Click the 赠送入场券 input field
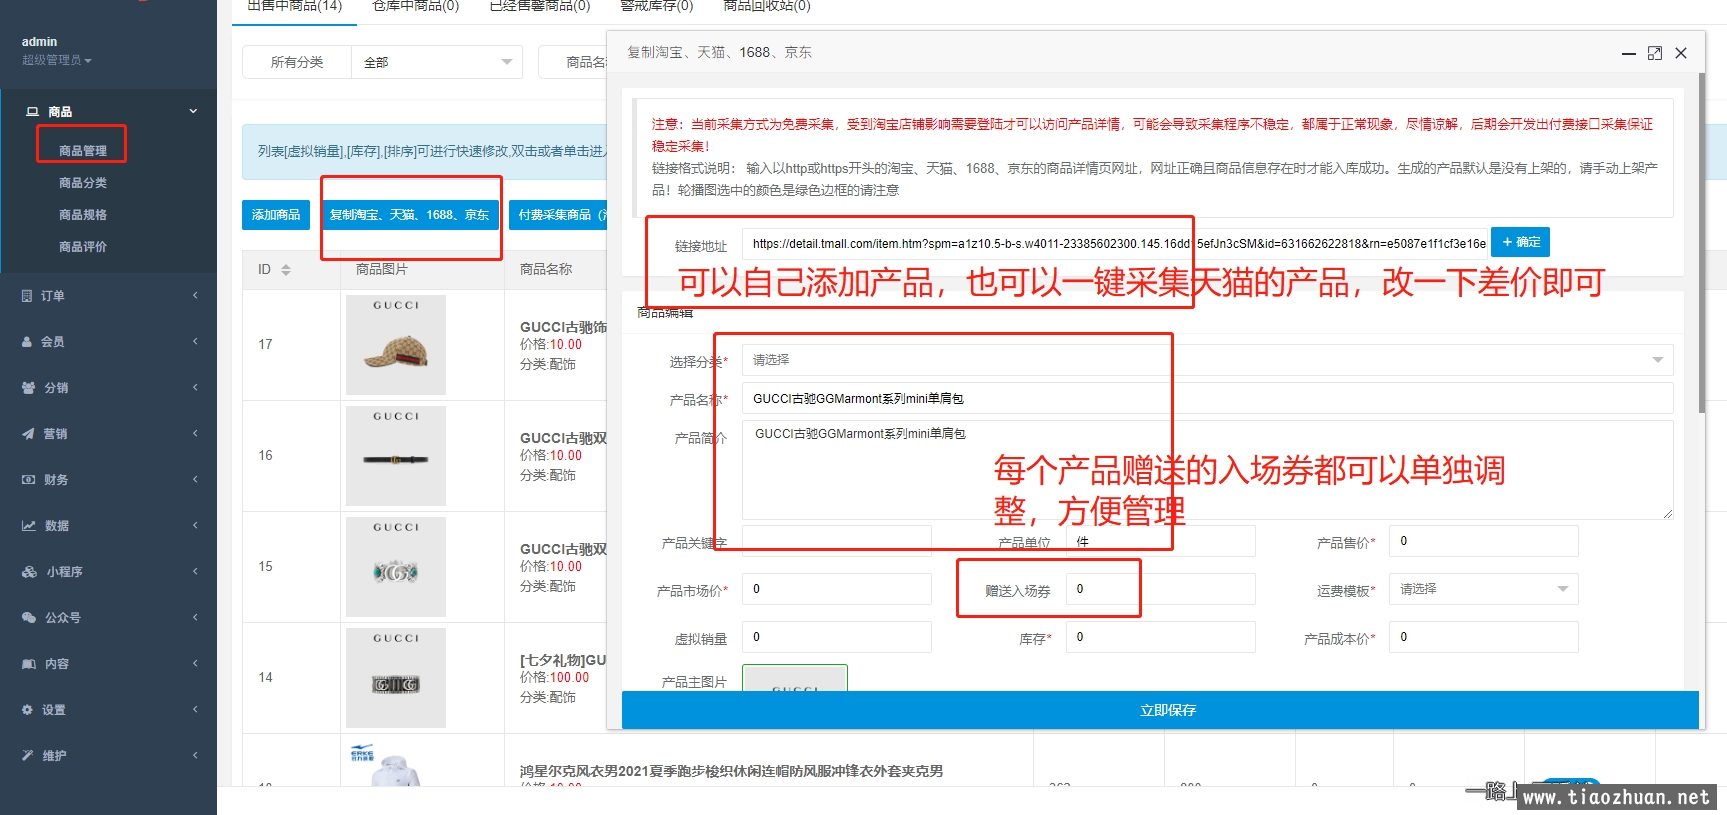This screenshot has width=1727, height=815. tap(1160, 589)
